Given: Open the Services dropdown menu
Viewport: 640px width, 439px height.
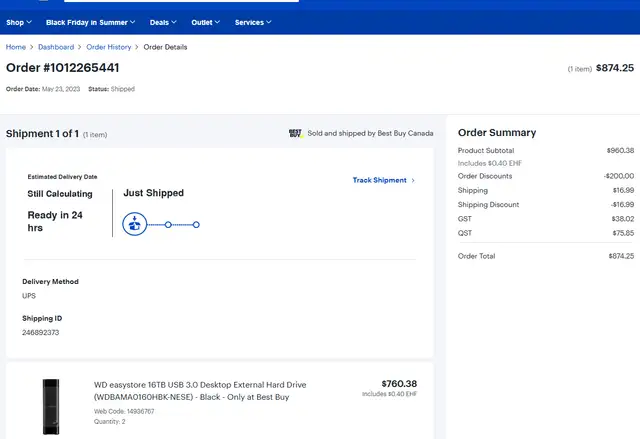Looking at the screenshot, I should 253,22.
